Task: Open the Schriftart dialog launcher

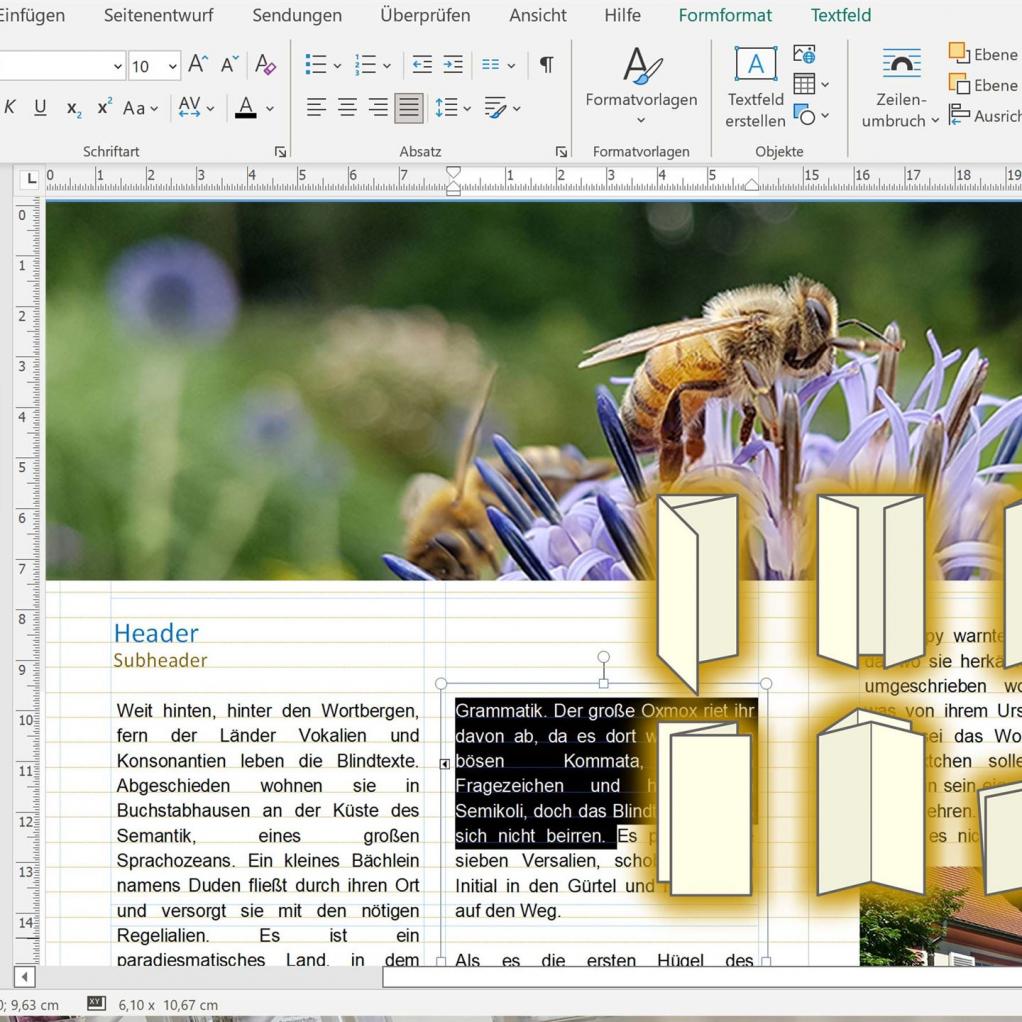Action: pyautogui.click(x=280, y=152)
